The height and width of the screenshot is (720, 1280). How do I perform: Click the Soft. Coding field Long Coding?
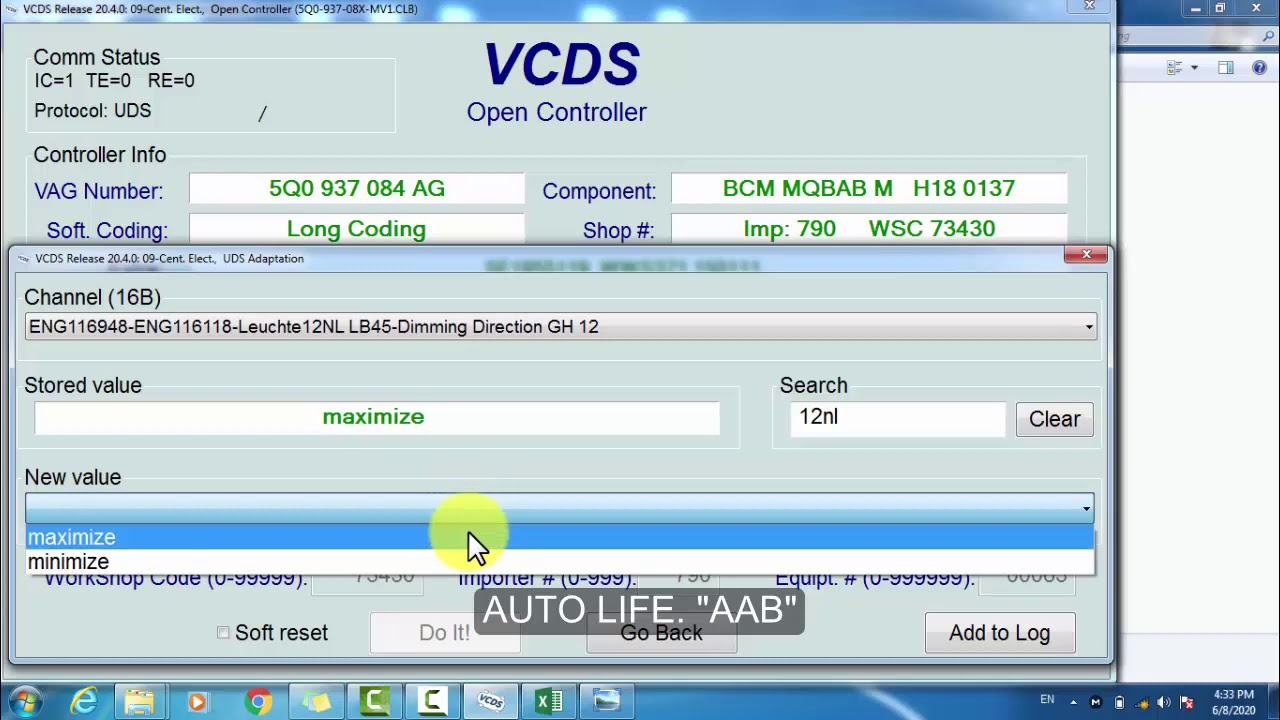pyautogui.click(x=356, y=229)
